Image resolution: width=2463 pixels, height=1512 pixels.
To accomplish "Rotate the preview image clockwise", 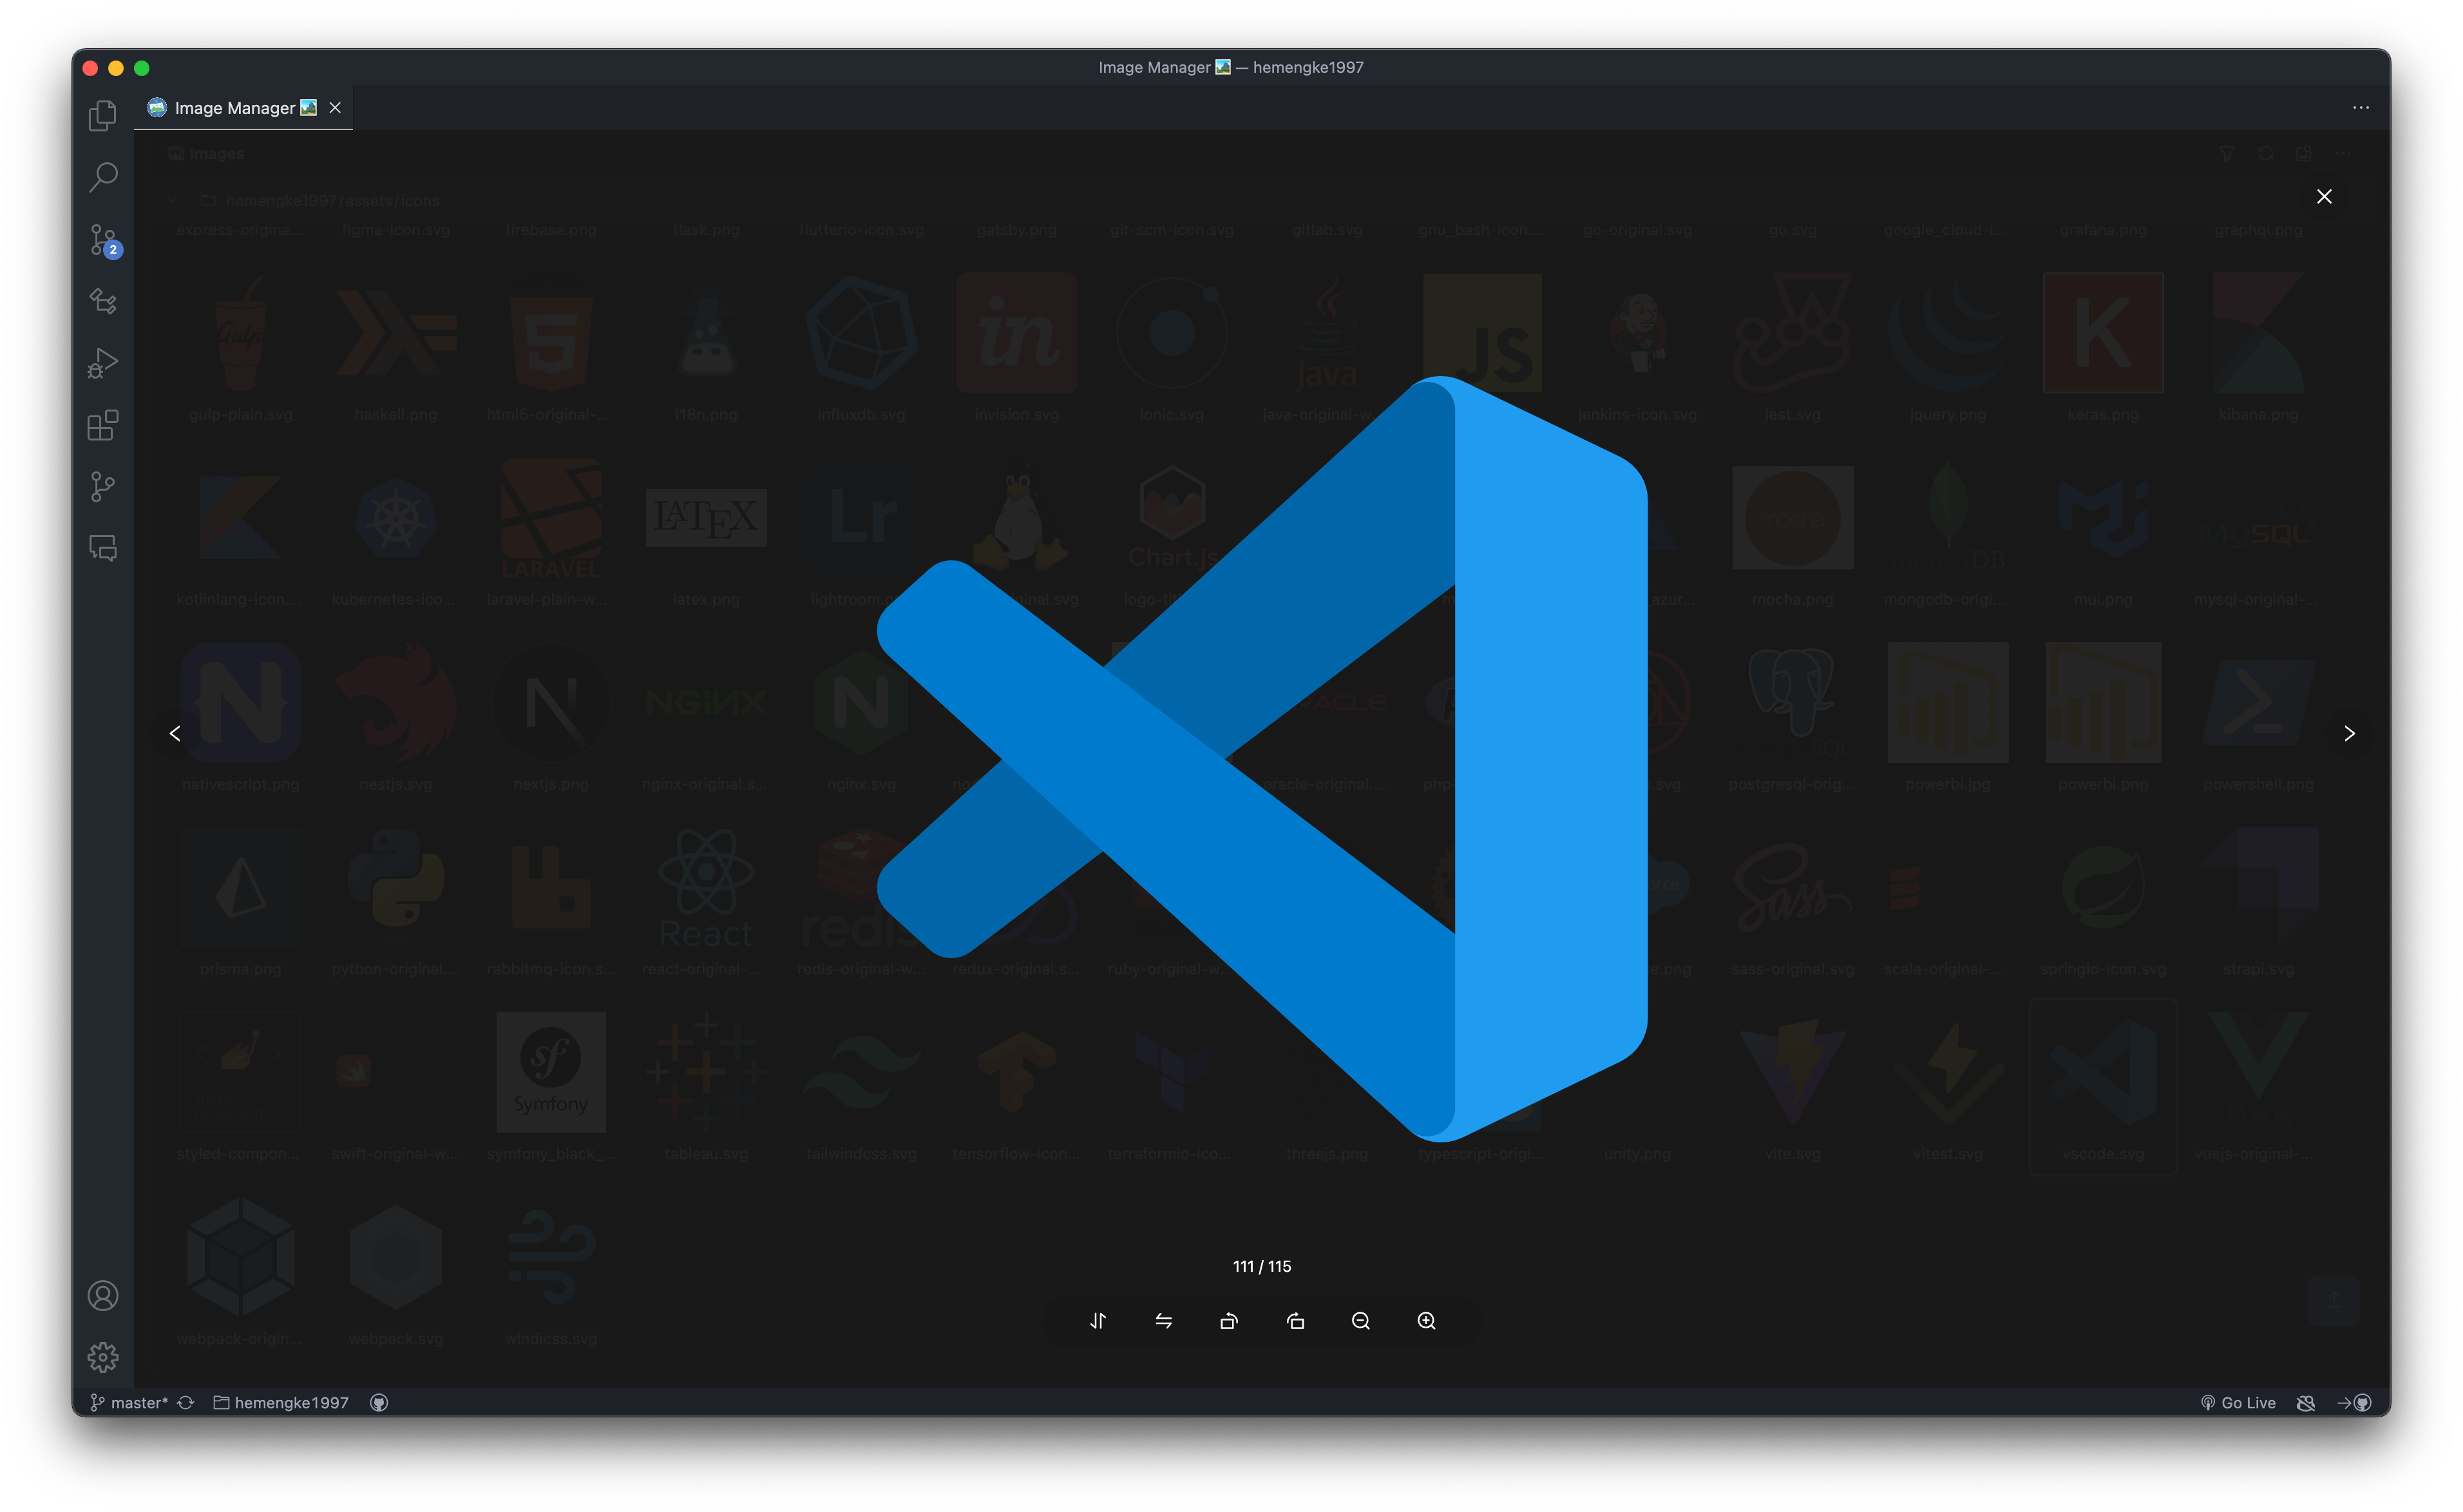I will coord(1295,1321).
